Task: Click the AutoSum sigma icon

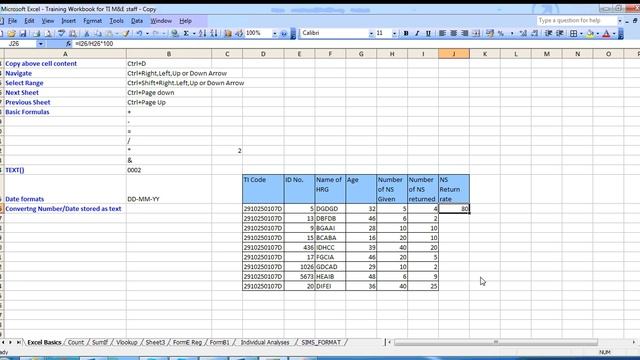Action: point(186,33)
